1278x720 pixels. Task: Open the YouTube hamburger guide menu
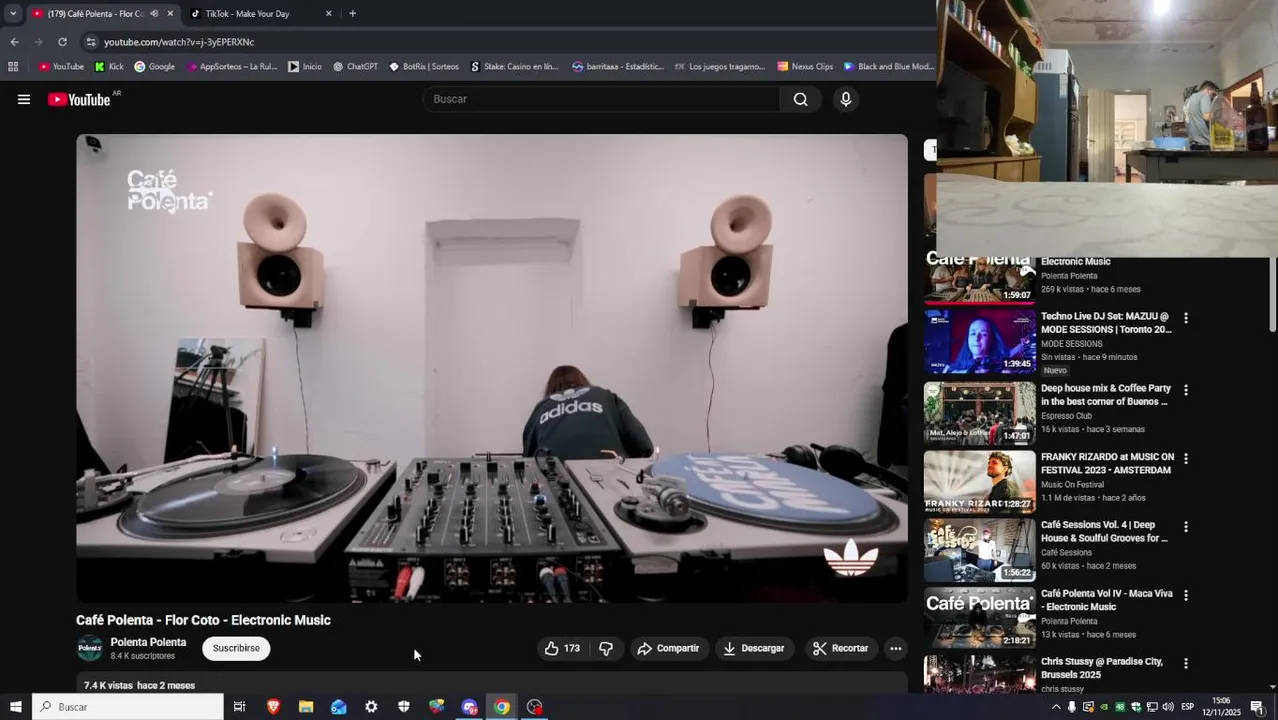(x=24, y=99)
